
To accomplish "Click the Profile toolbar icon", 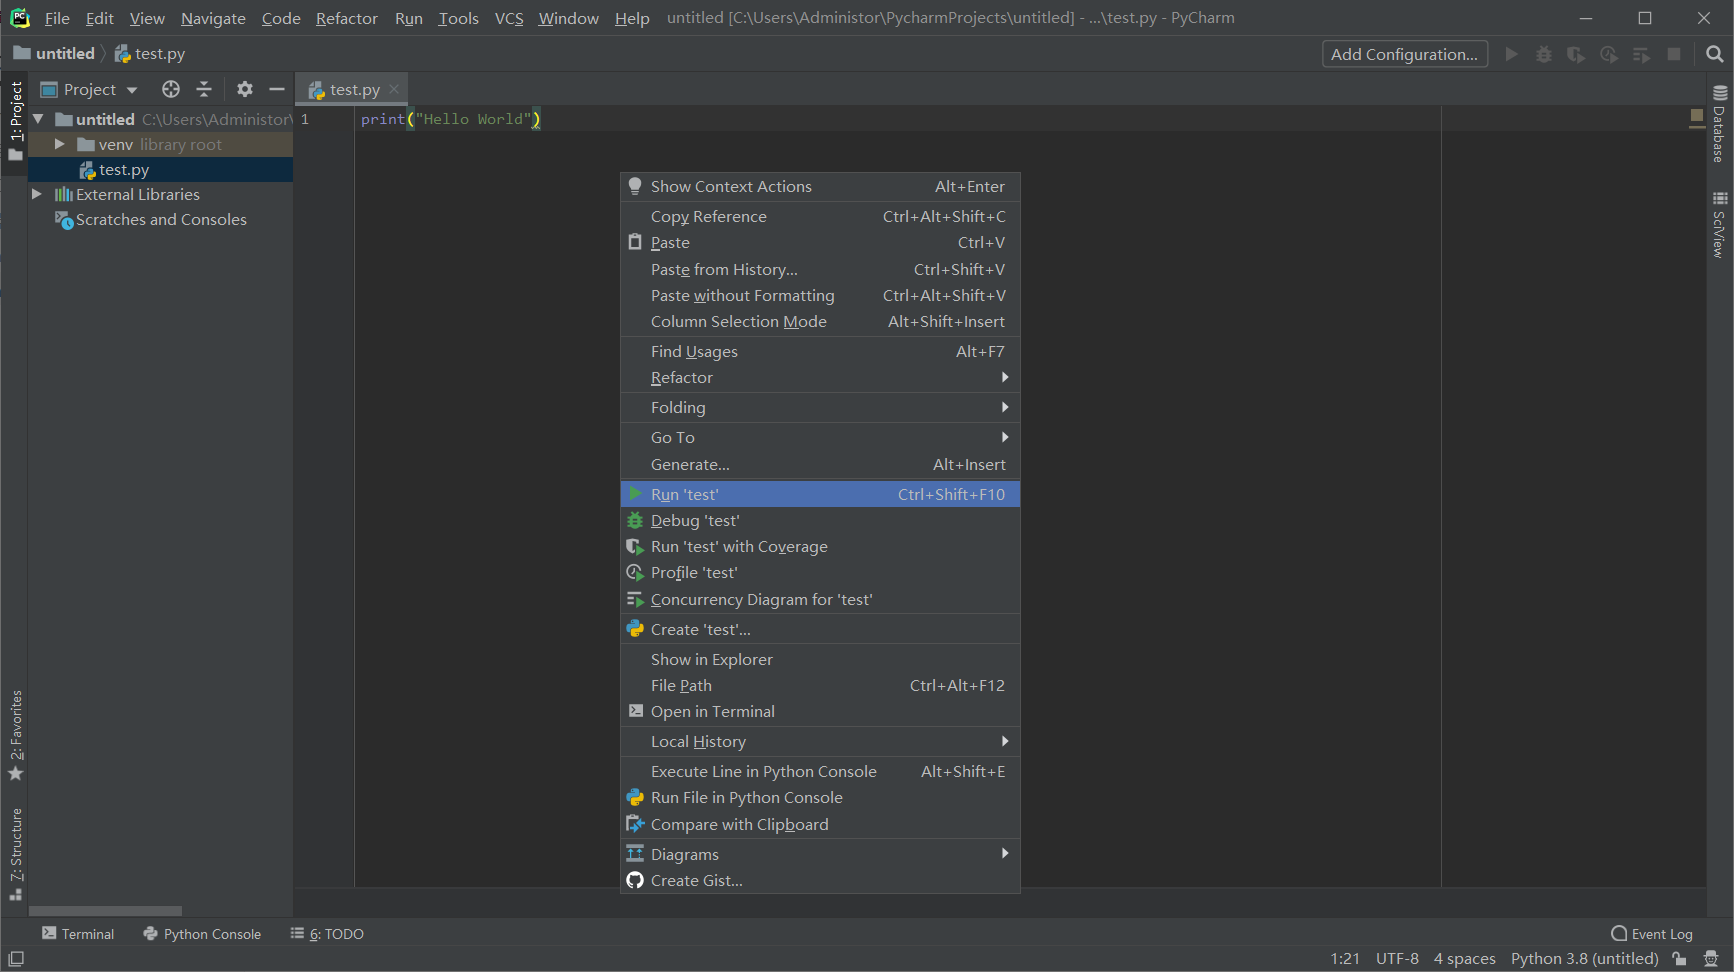I will [x=1609, y=54].
